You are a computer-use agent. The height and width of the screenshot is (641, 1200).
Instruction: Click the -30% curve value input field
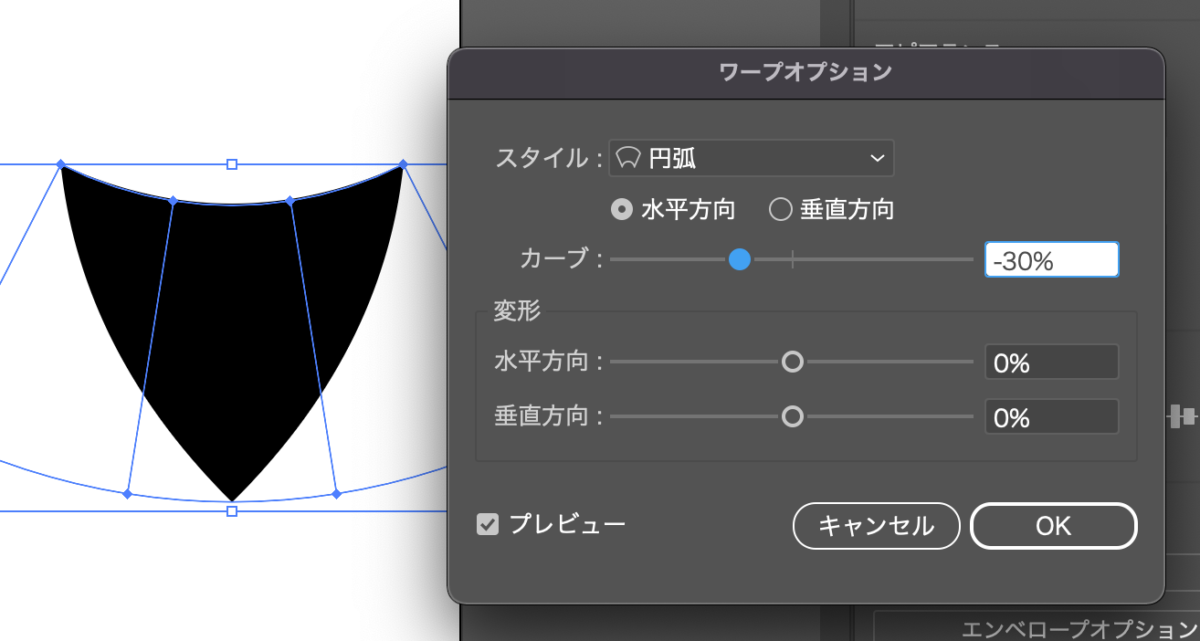click(1051, 259)
